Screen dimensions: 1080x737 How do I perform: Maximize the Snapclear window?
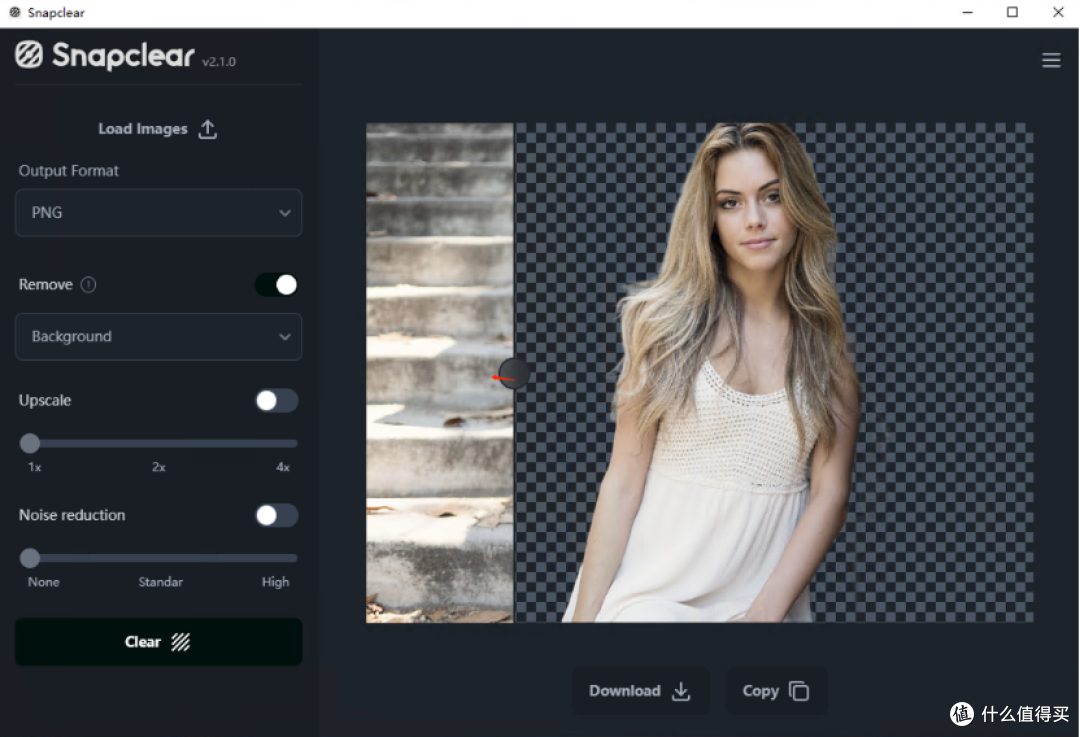(1012, 12)
